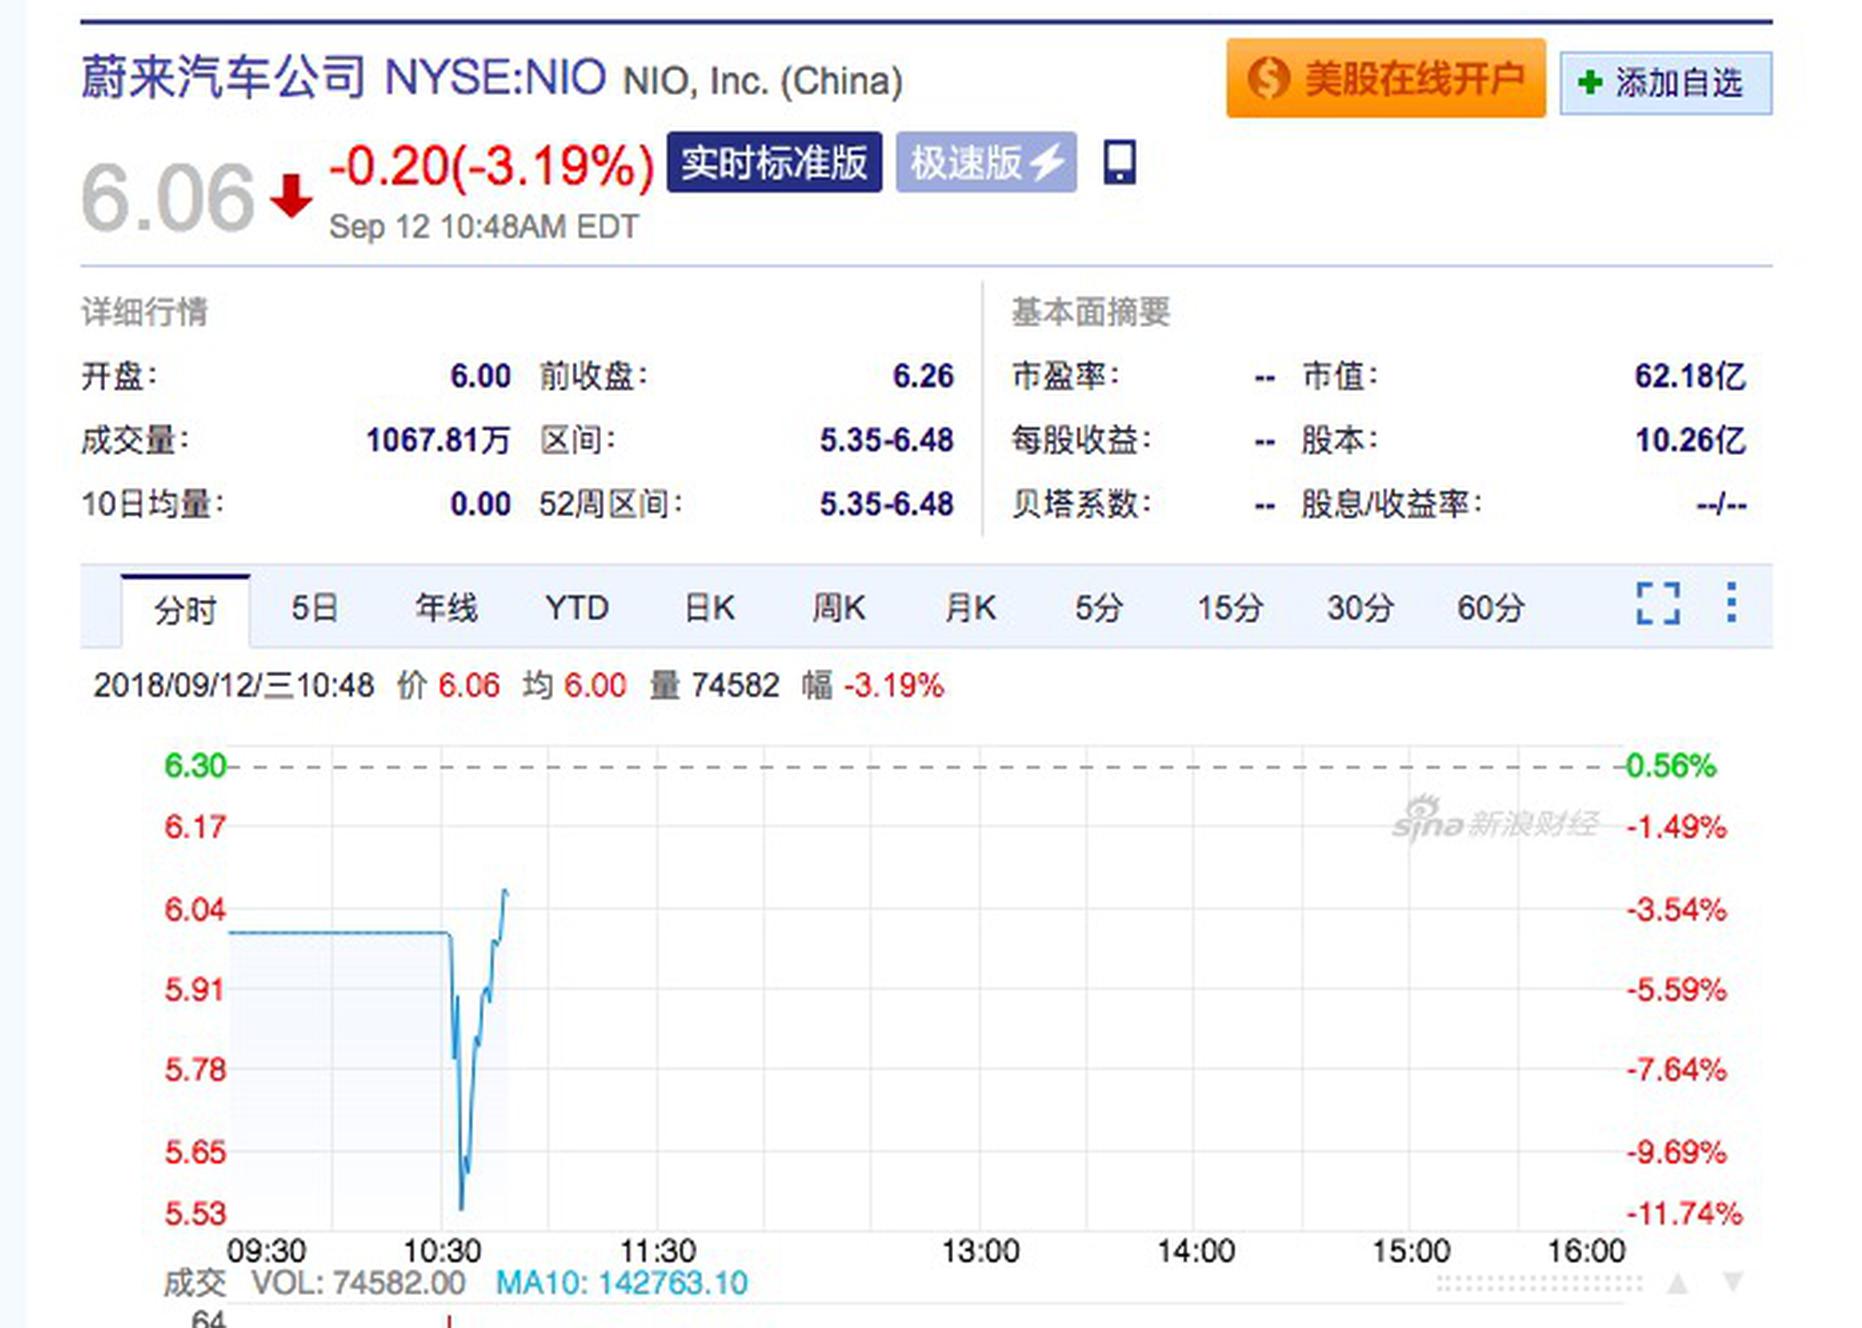Click the MA10: 142763.10 label

[x=622, y=1283]
